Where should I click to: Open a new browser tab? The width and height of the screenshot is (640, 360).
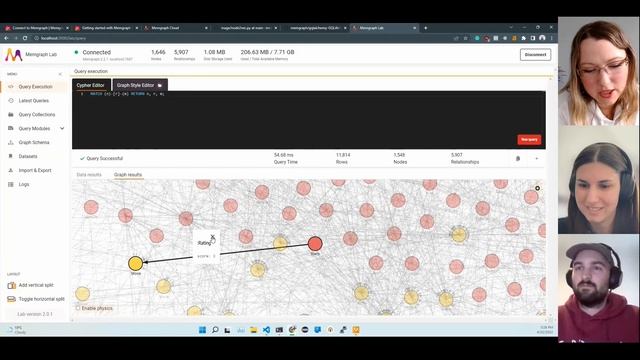pyautogui.click(x=426, y=28)
